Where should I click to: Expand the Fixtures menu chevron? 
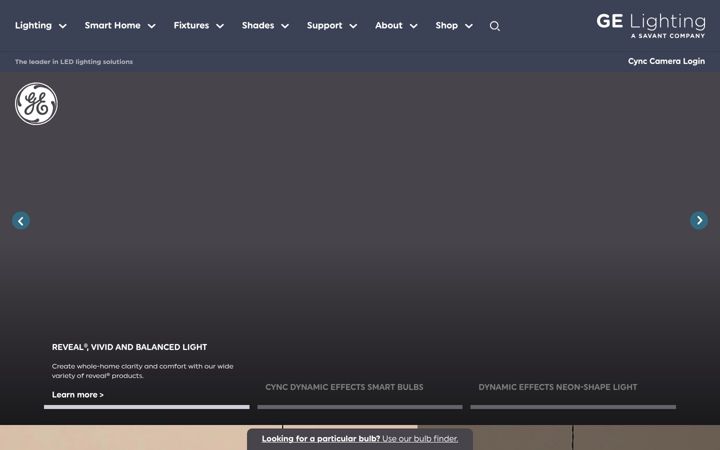tap(220, 26)
